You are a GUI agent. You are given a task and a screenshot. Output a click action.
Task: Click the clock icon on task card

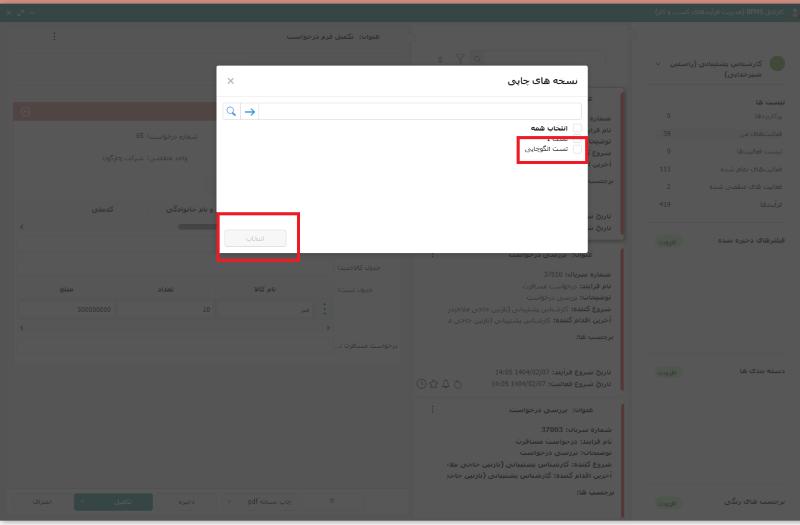421,383
